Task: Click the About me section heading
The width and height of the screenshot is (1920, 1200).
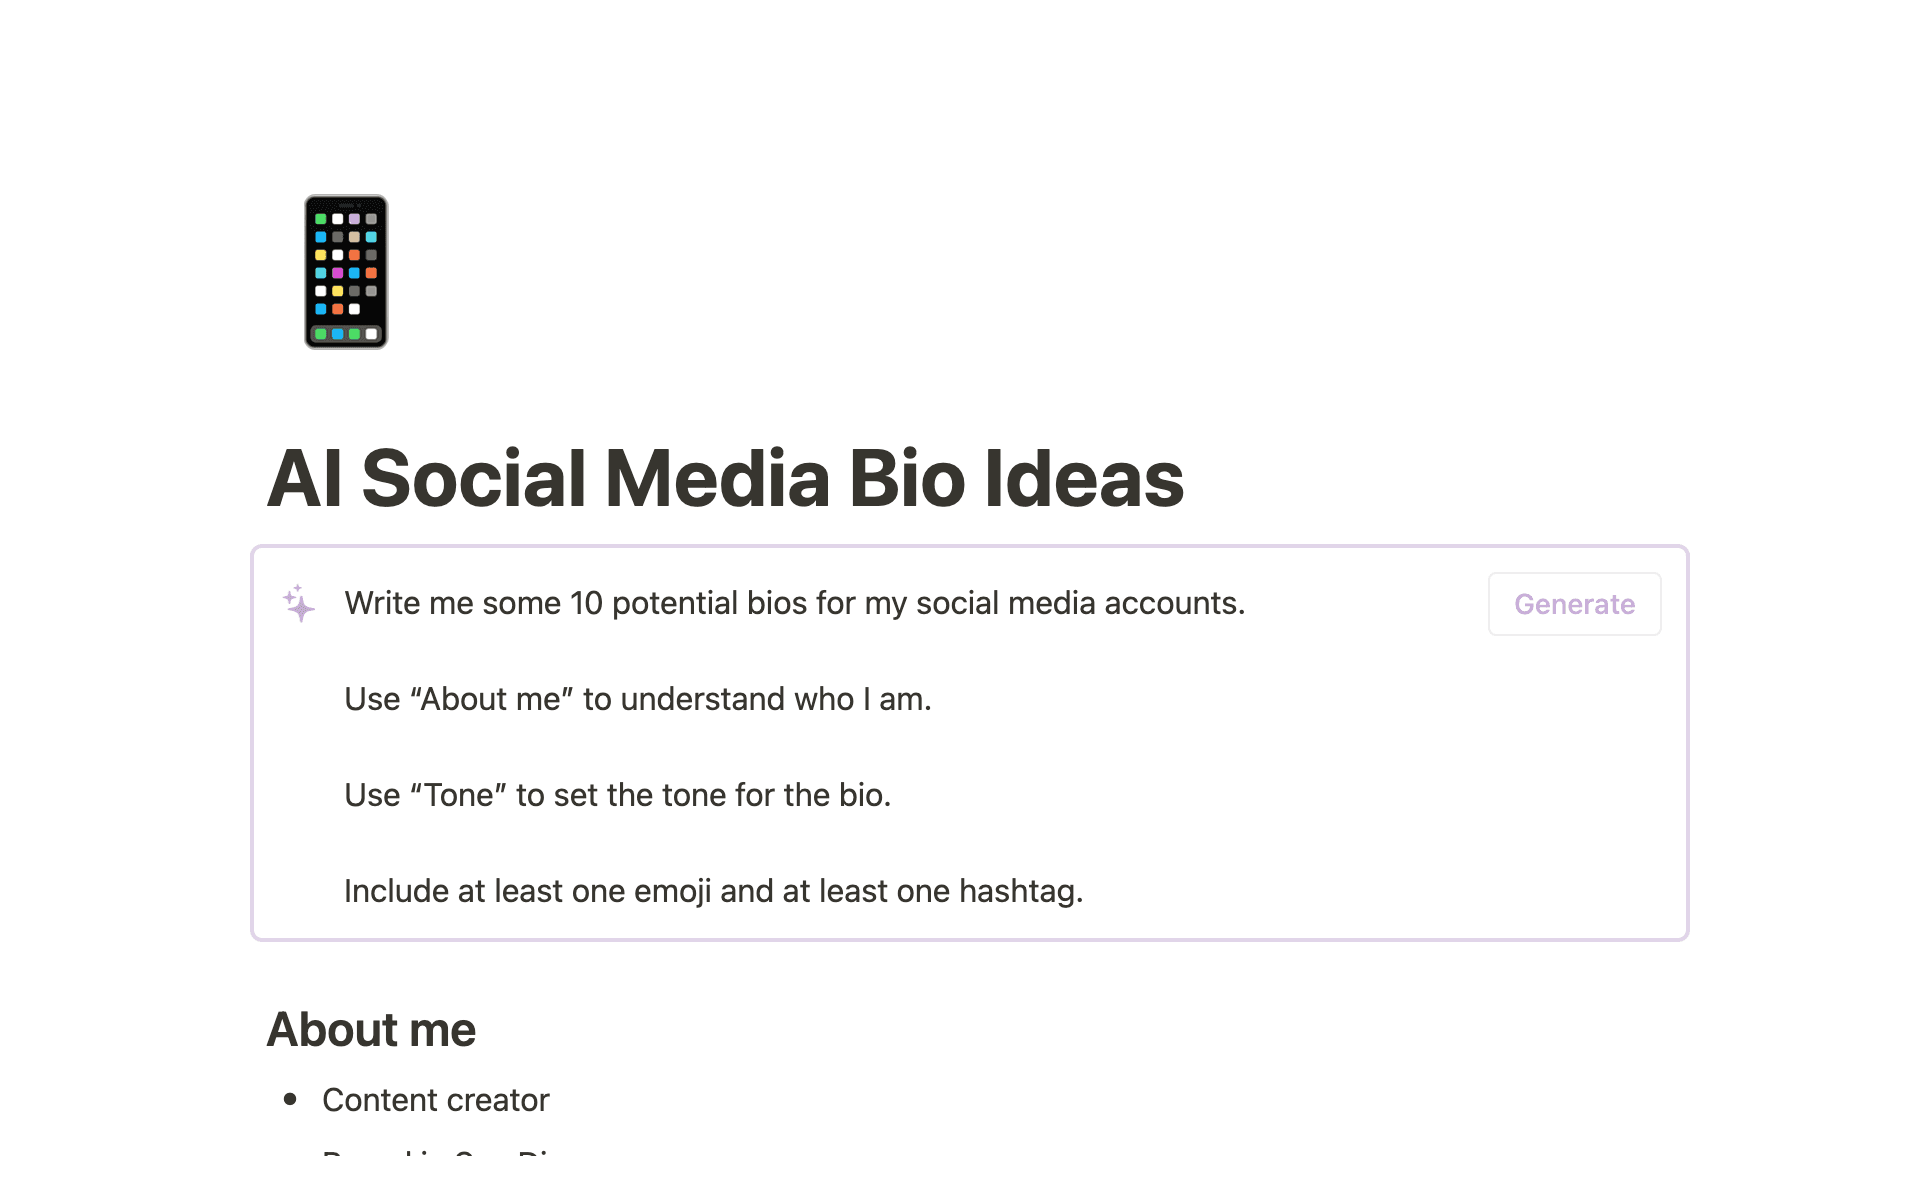Action: tap(373, 1029)
